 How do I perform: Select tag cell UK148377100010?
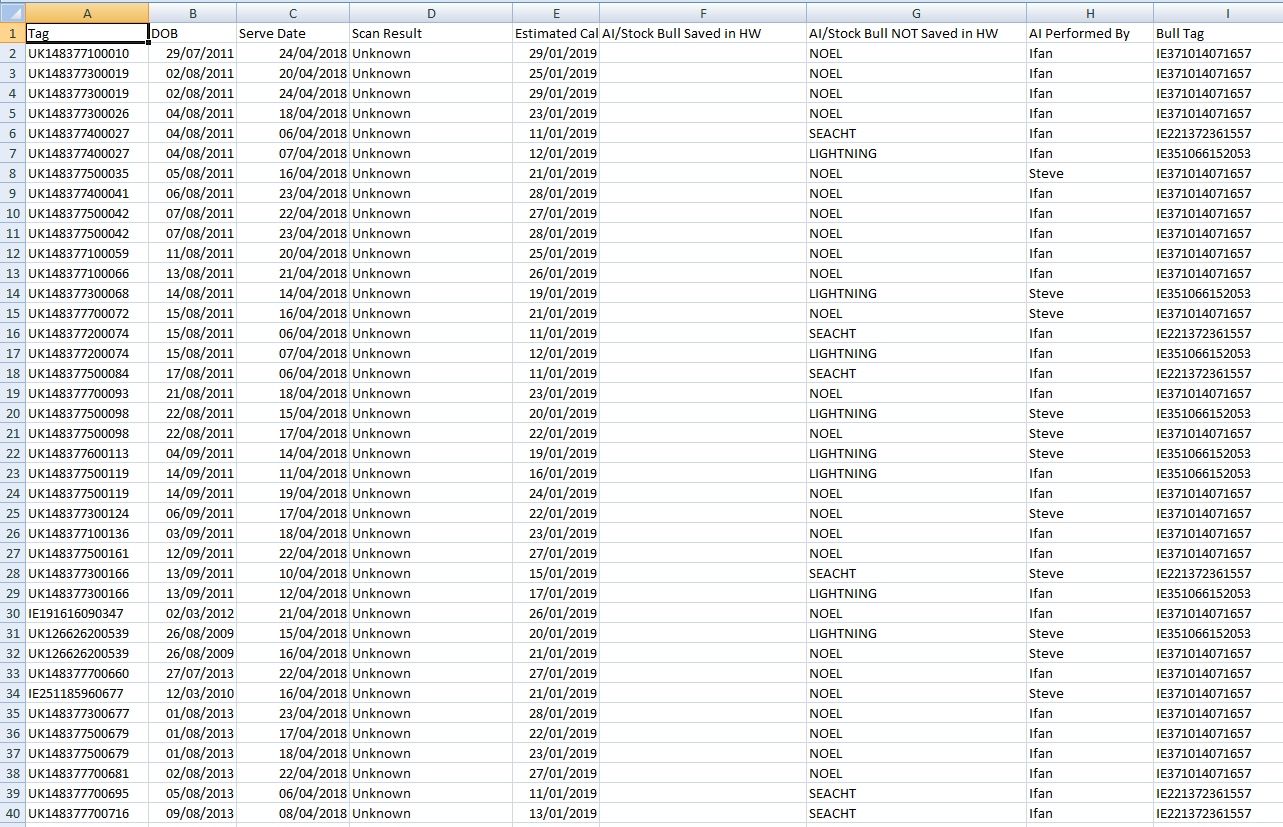coord(88,53)
